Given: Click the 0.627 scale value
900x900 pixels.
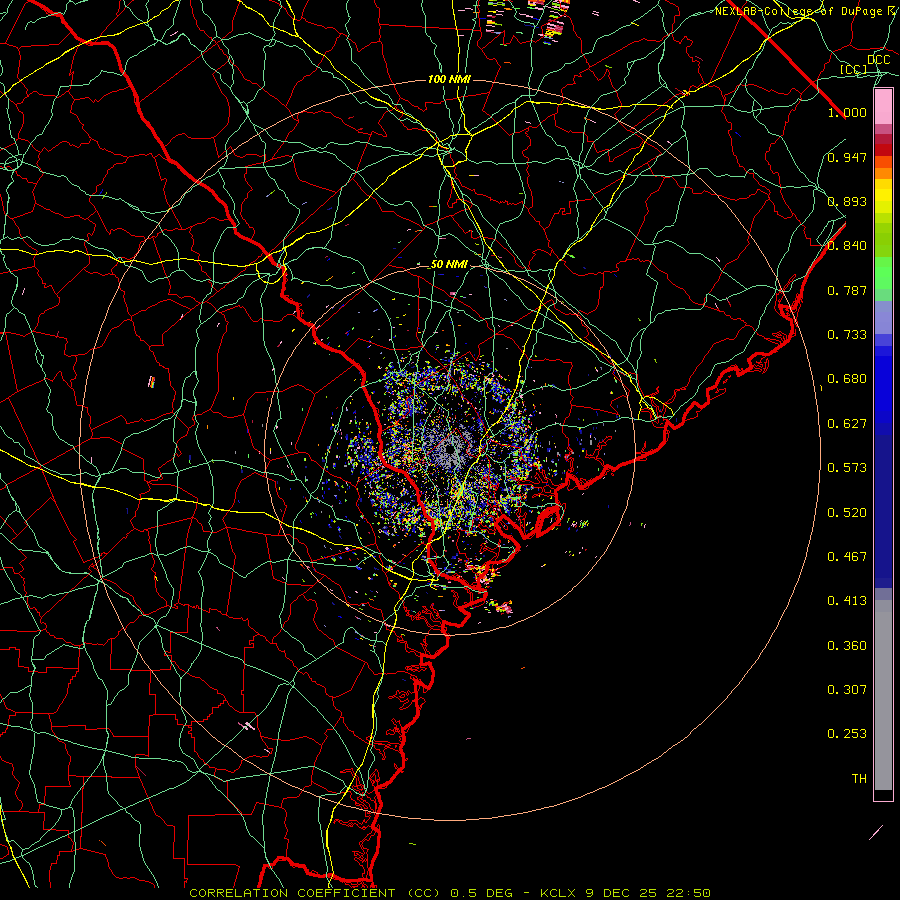Looking at the screenshot, I should pos(847,424).
